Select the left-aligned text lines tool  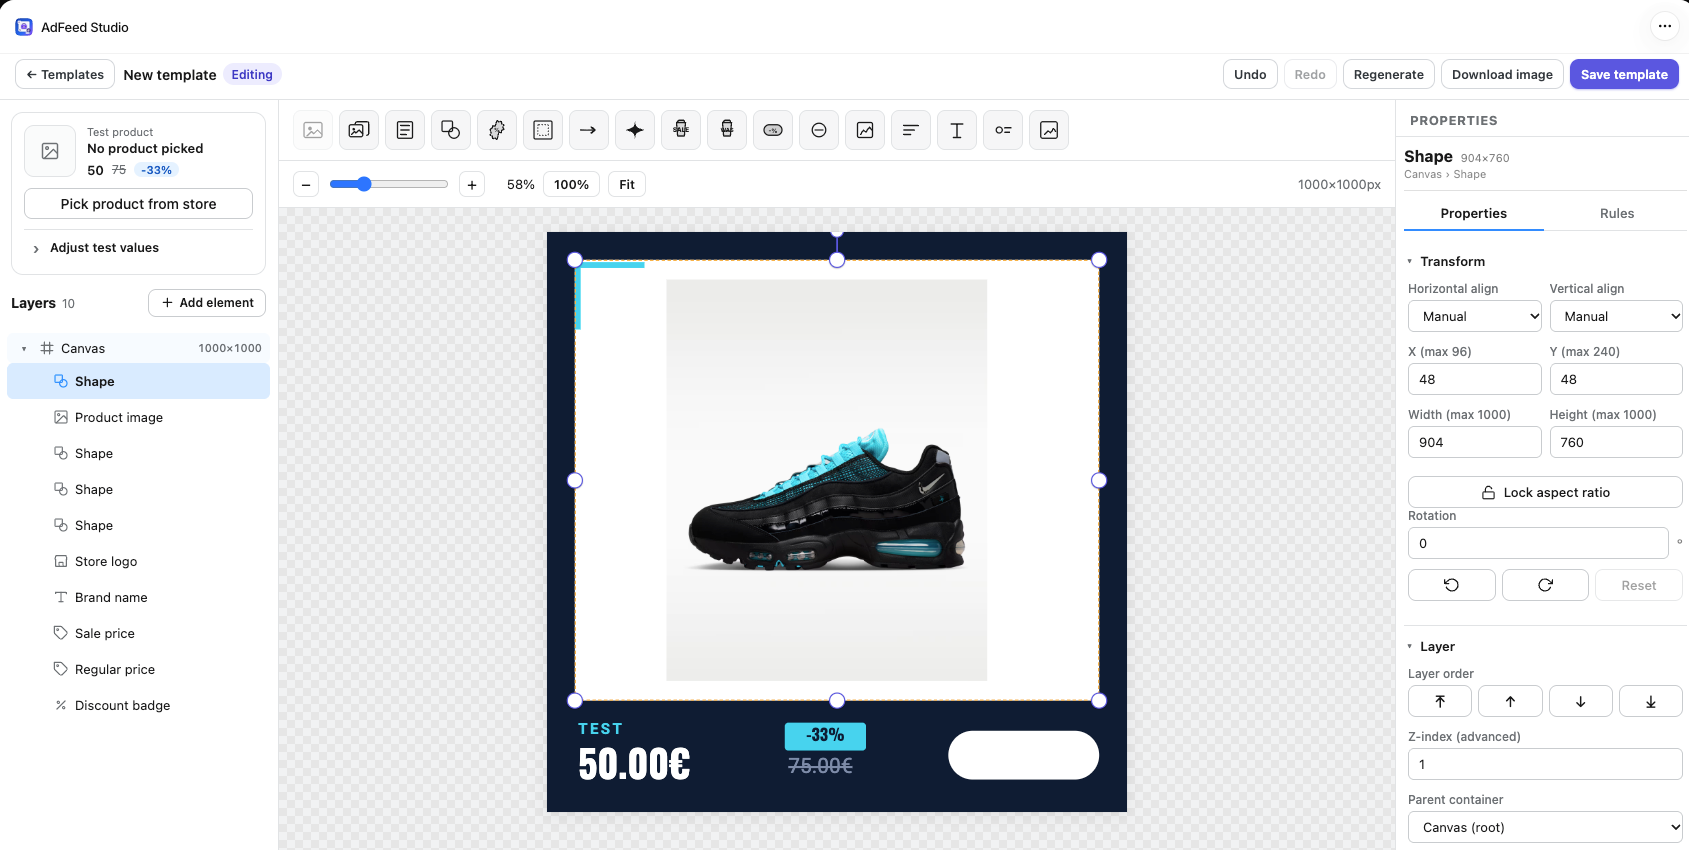911,130
